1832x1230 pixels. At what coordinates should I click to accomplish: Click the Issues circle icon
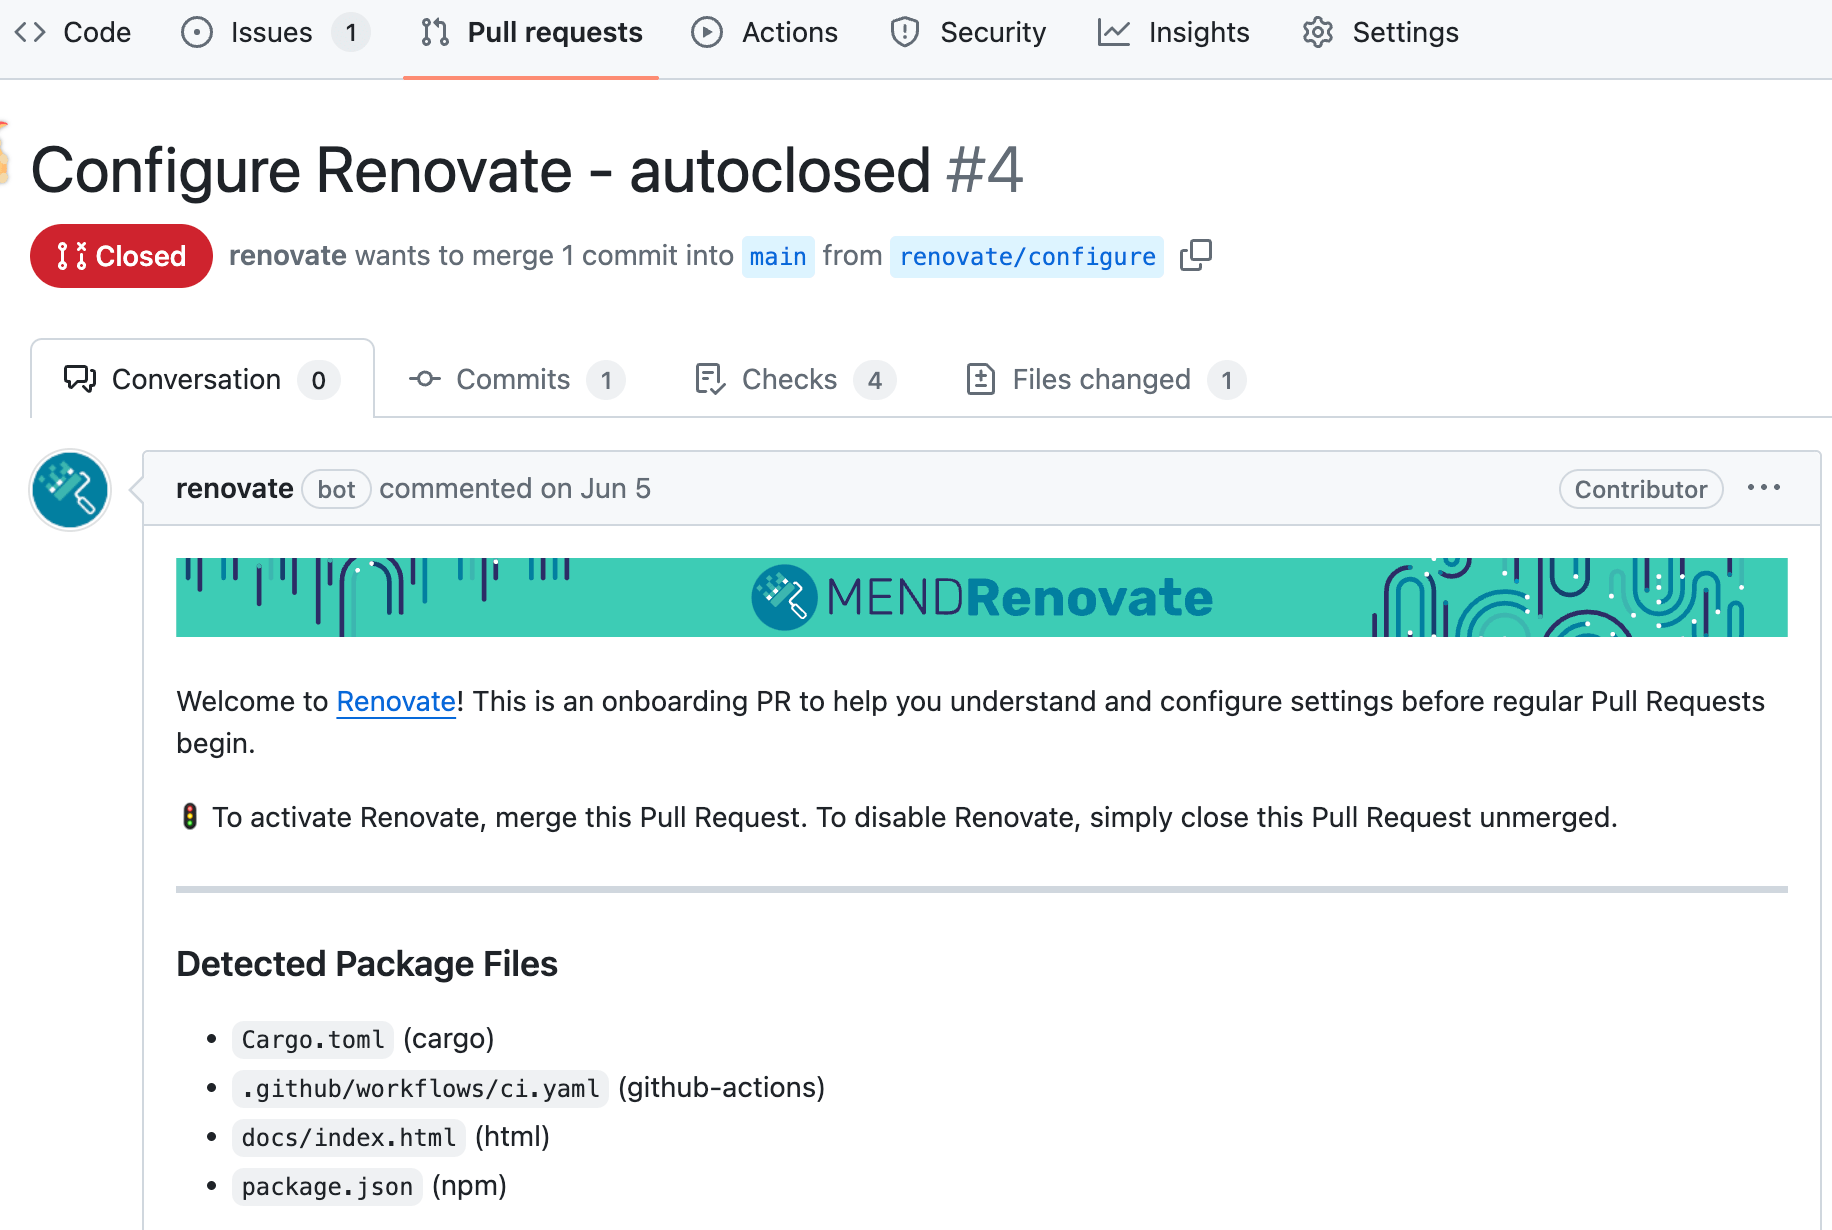point(197,32)
